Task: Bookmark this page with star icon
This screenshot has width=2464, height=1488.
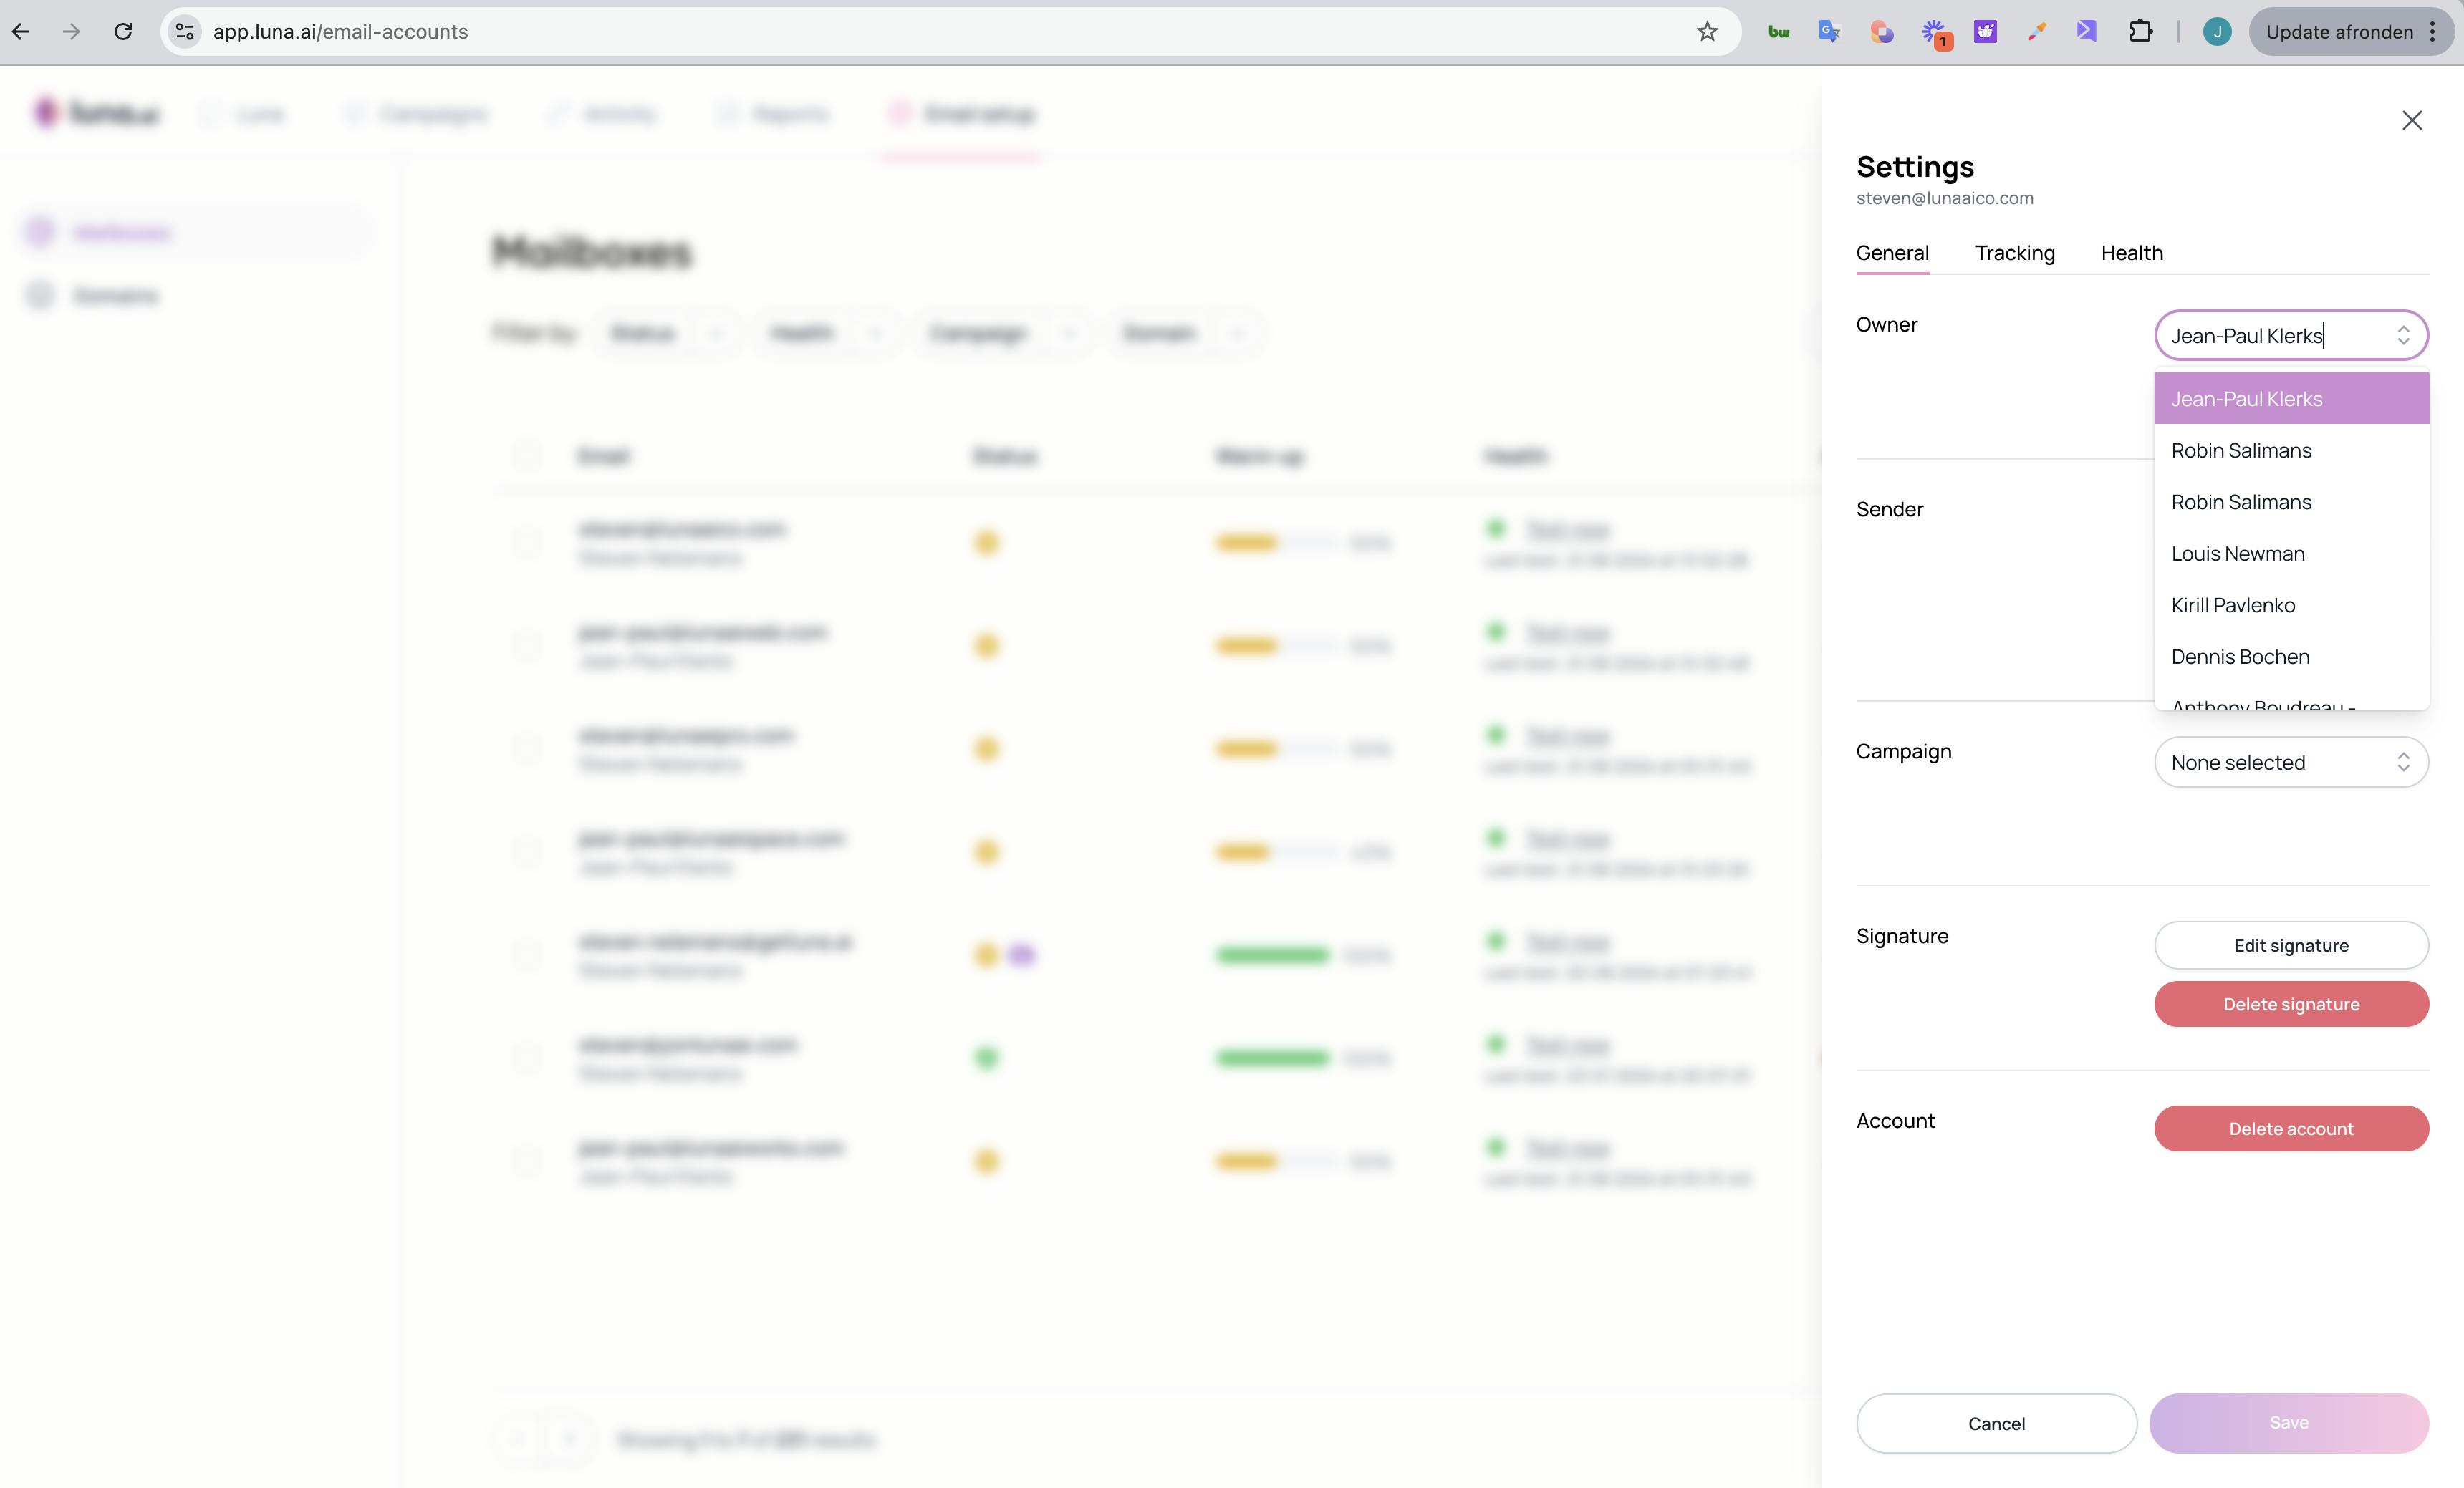Action: click(x=1707, y=32)
